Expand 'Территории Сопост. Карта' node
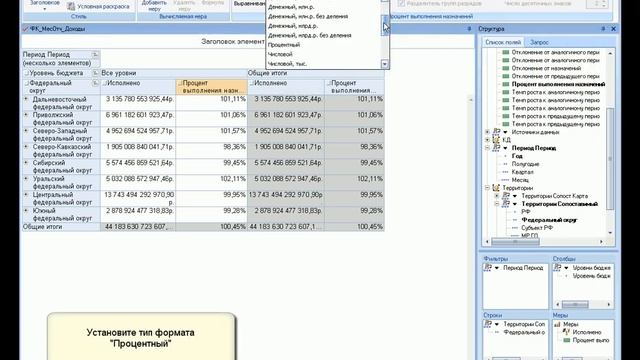 click(x=497, y=196)
